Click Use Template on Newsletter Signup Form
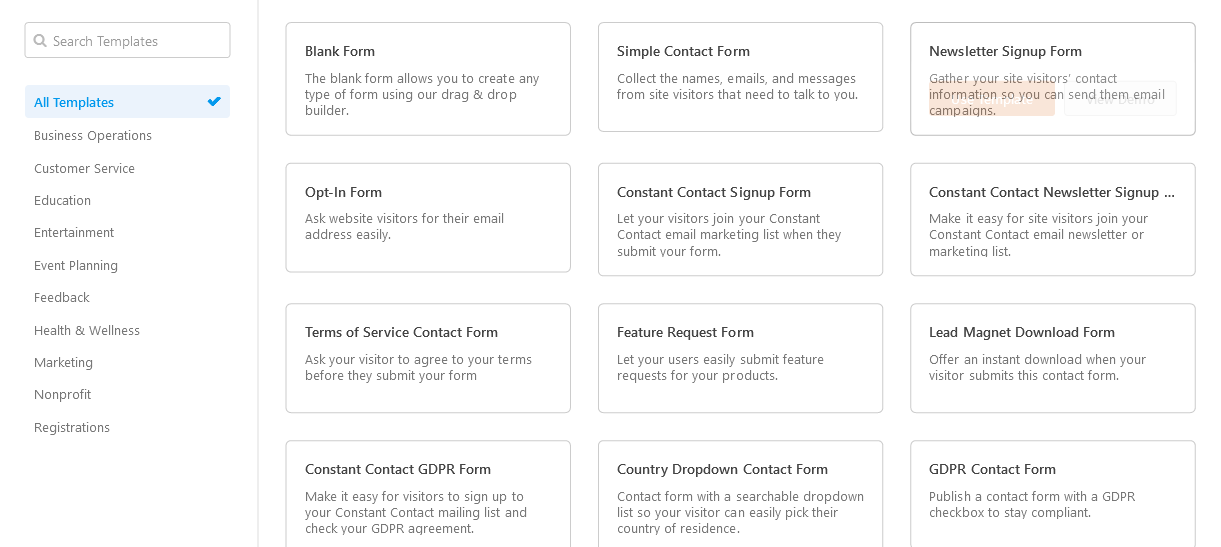This screenshot has height=547, width=1221. [991, 99]
